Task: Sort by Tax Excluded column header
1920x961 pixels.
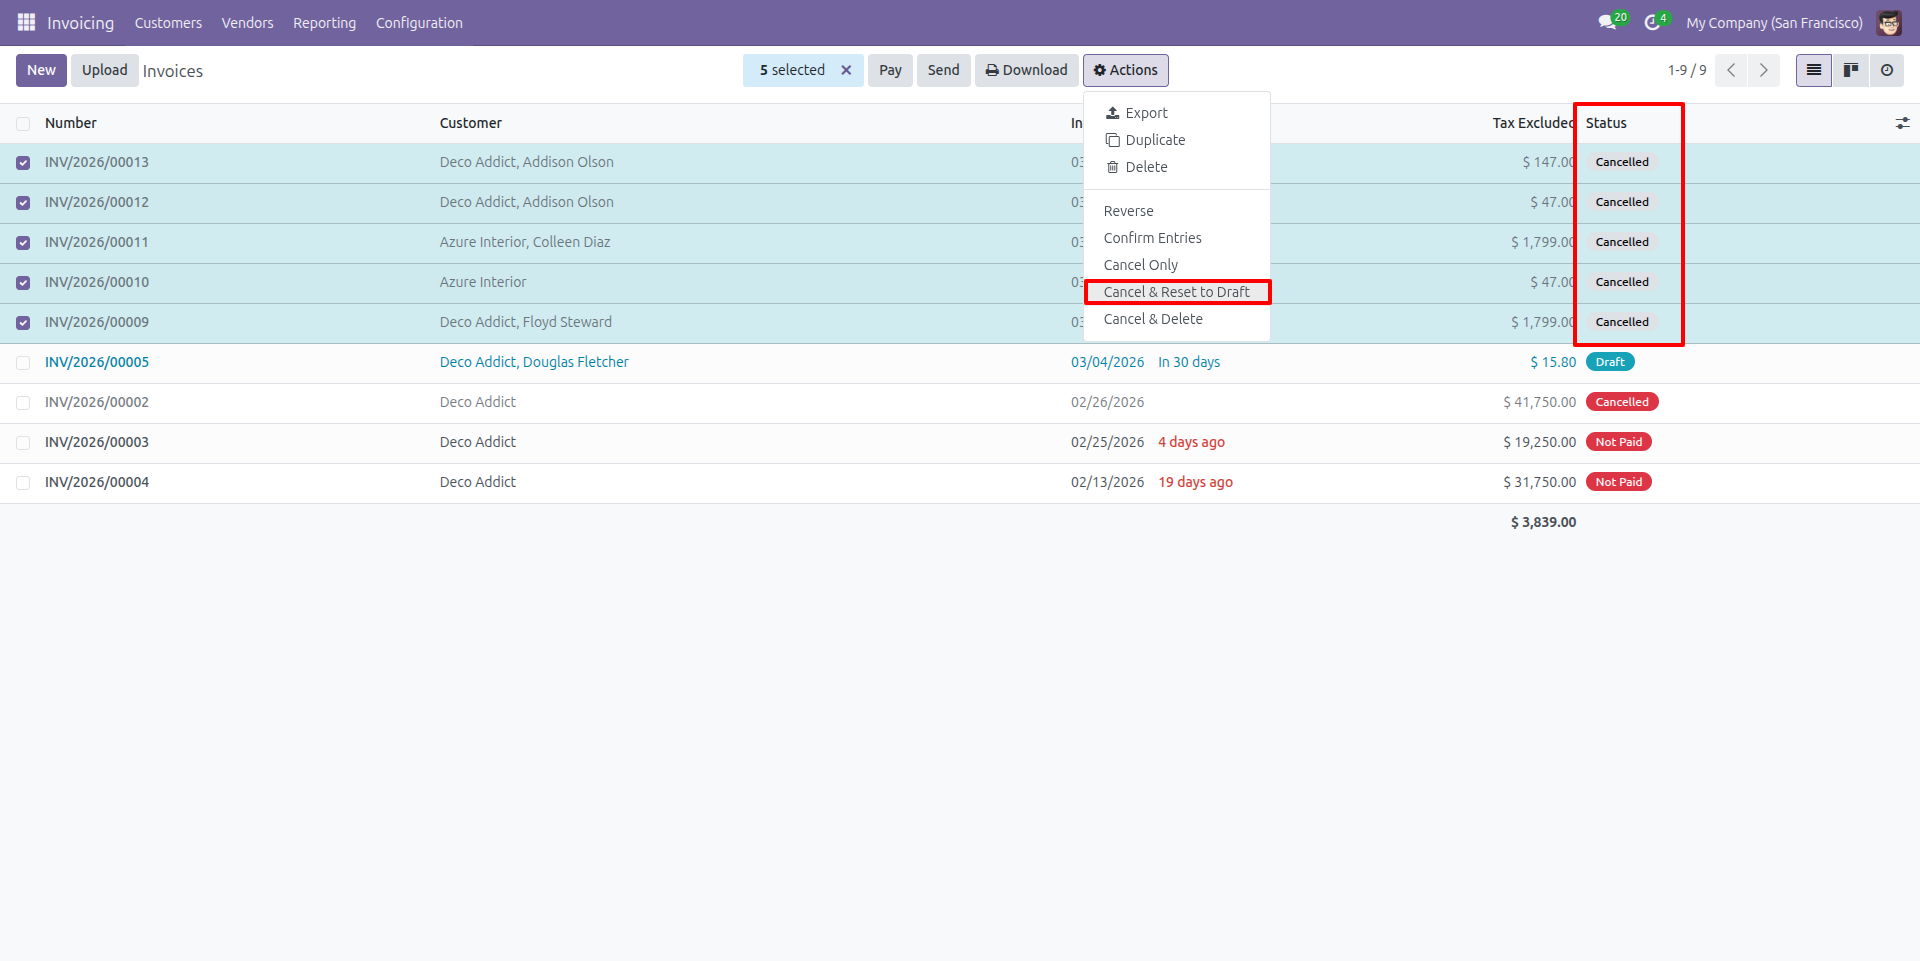Action: 1534,123
